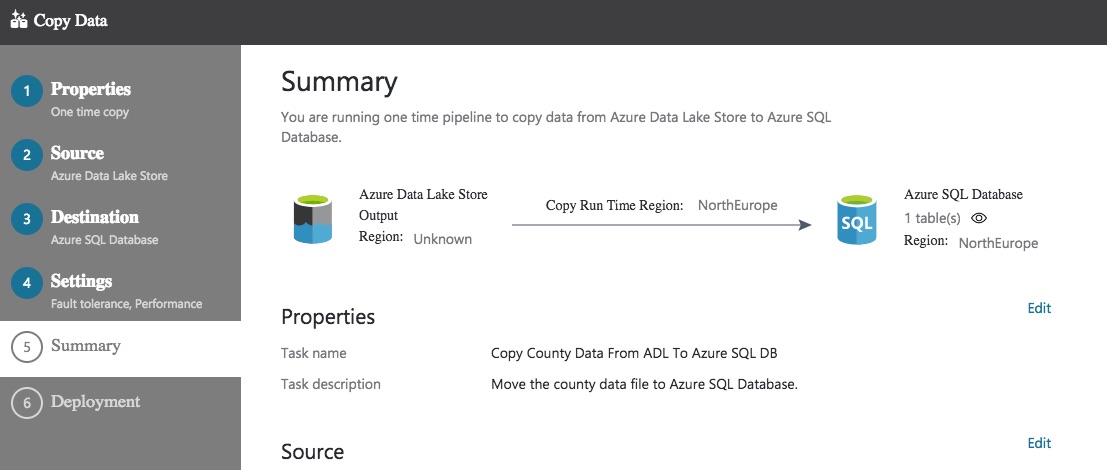Viewport: 1107px width, 470px height.
Task: Click step 1 circle for Properties
Action: click(27, 92)
